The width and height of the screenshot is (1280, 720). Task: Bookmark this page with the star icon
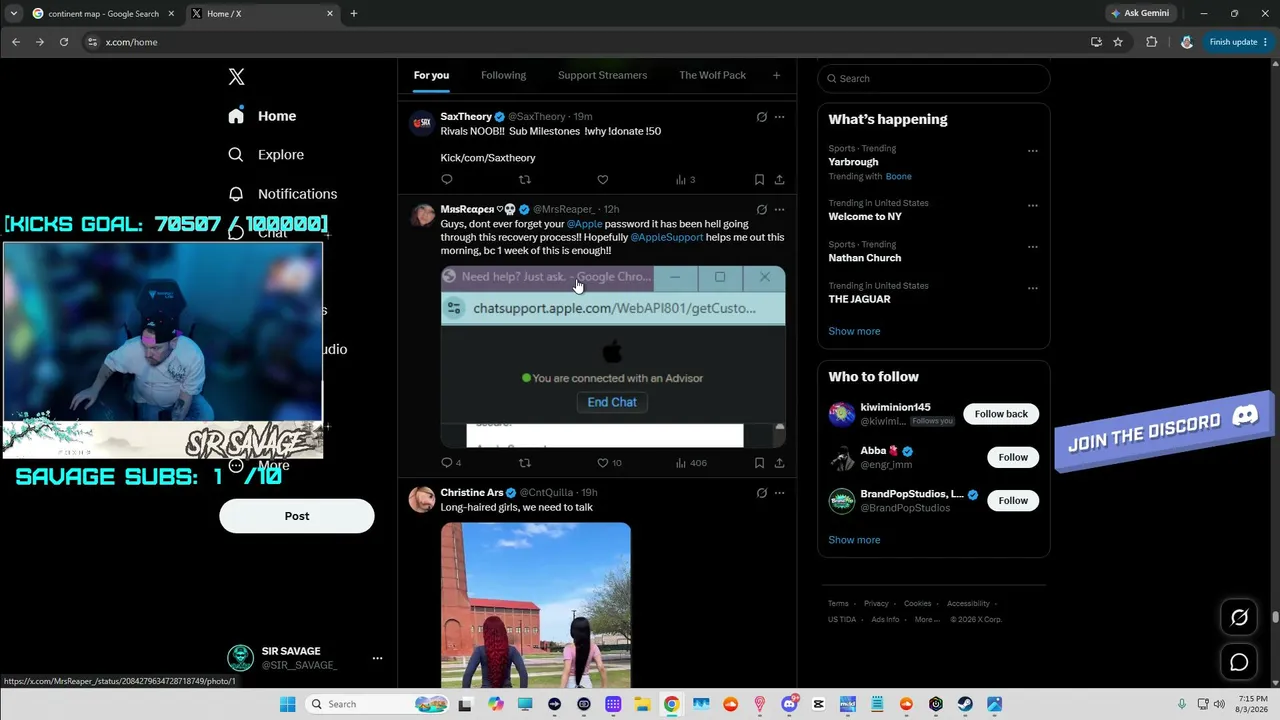coord(1118,42)
